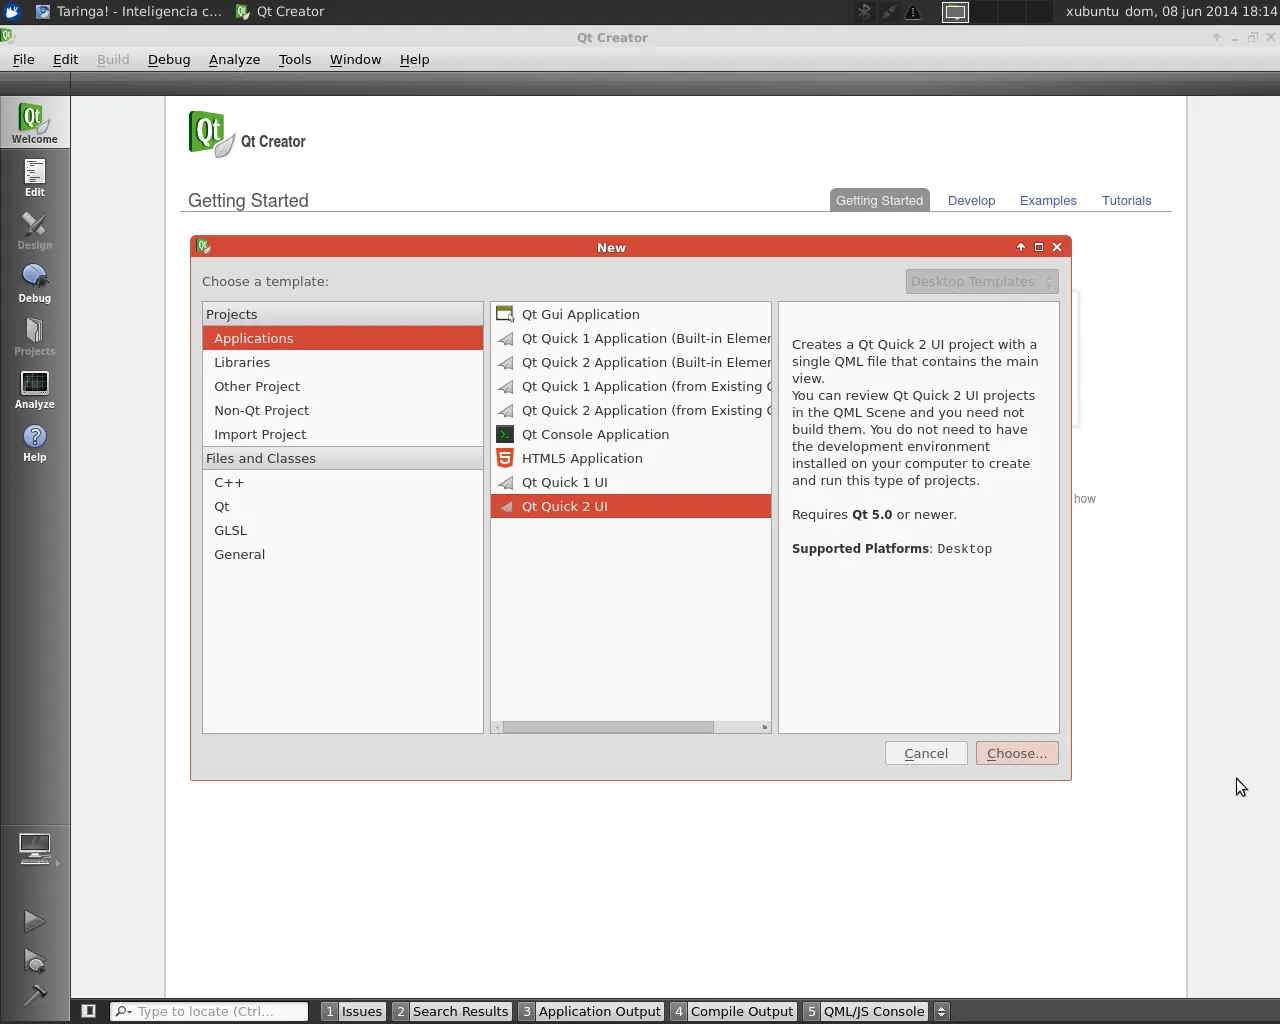Image resolution: width=1280 pixels, height=1024 pixels.
Task: Open the File menu
Action: (23, 59)
